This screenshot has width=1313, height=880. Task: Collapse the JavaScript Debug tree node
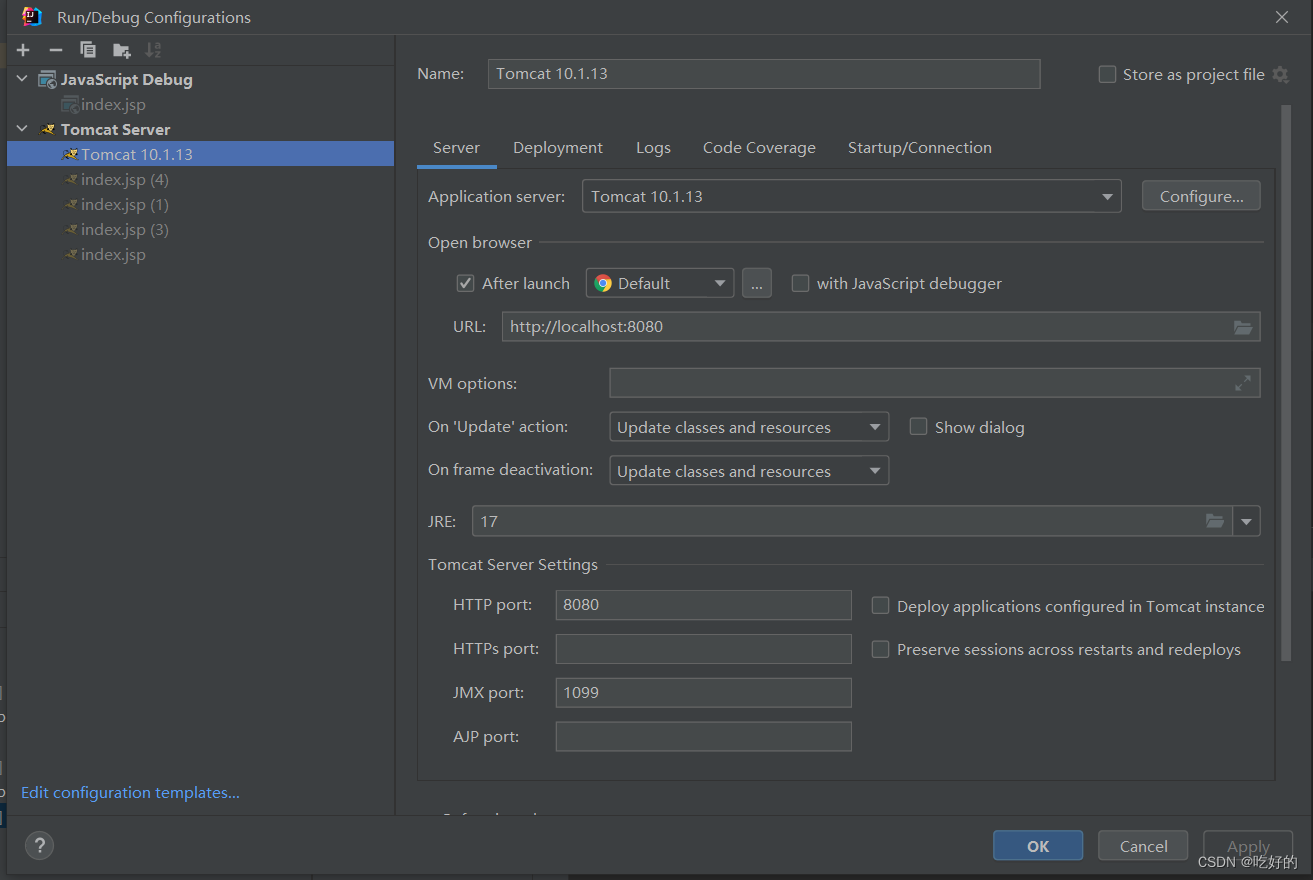(23, 80)
